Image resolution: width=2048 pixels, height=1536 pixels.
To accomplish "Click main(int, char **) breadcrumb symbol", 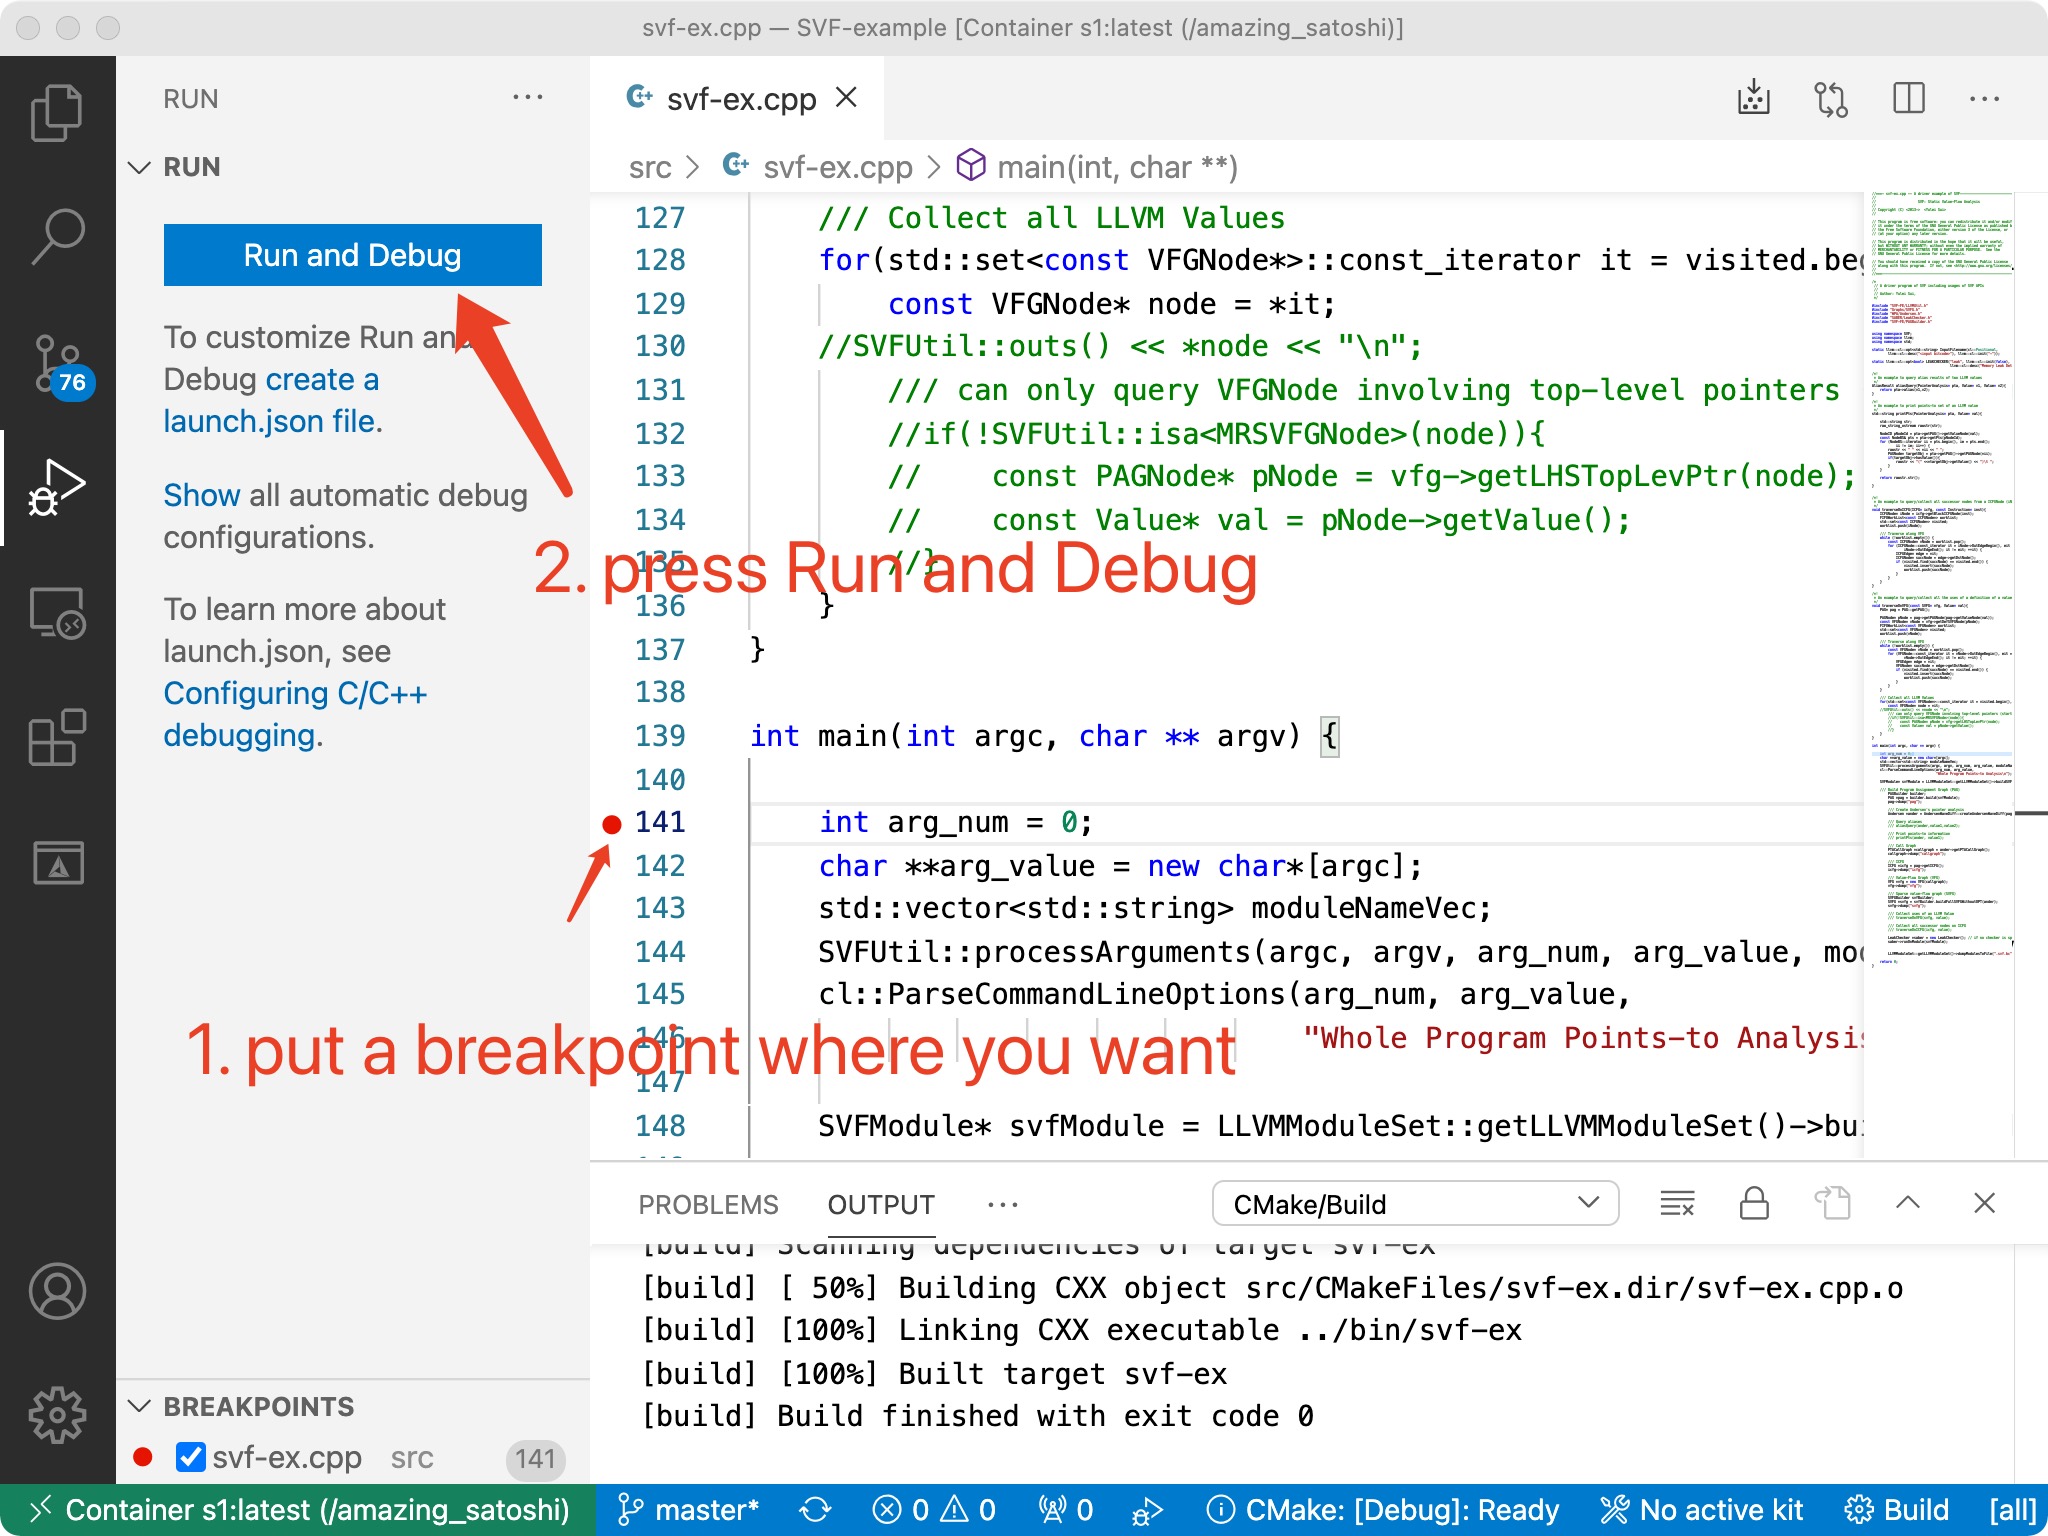I will tap(1098, 167).
